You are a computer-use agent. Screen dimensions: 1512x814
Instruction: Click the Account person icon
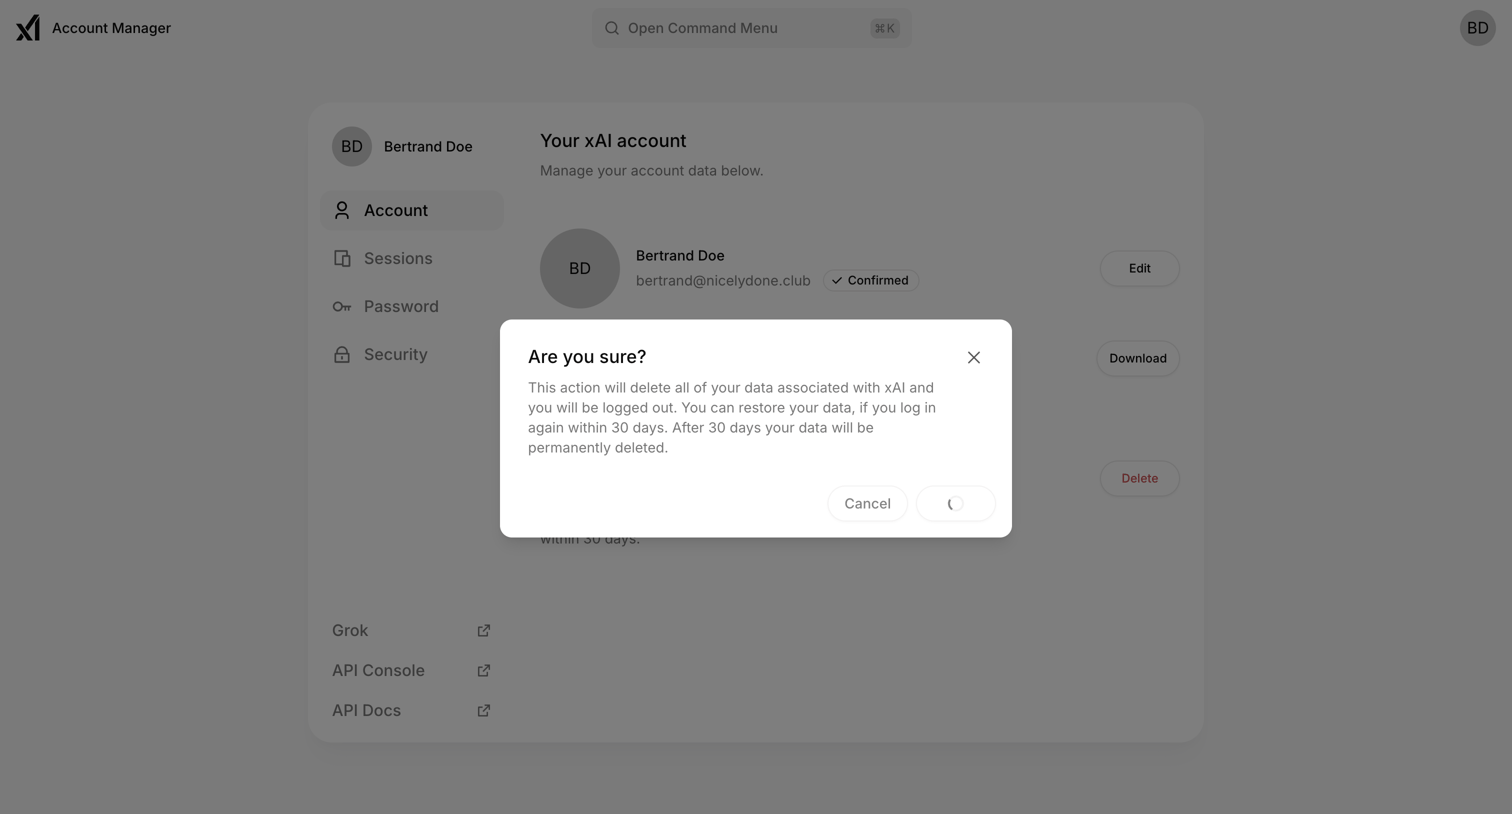(x=342, y=210)
